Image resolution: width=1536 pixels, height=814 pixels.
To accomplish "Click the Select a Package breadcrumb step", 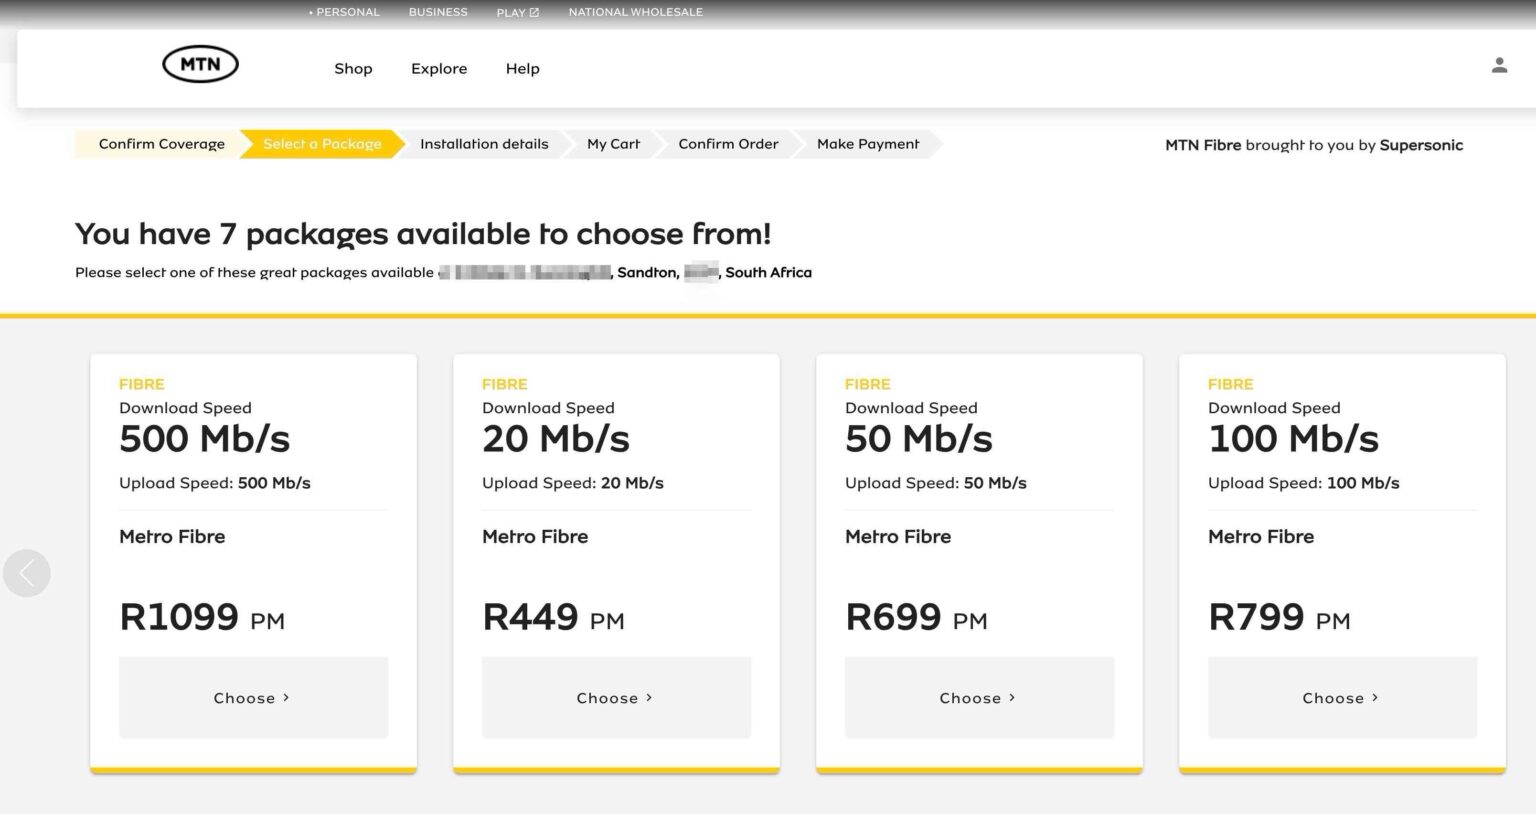I will pos(322,143).
